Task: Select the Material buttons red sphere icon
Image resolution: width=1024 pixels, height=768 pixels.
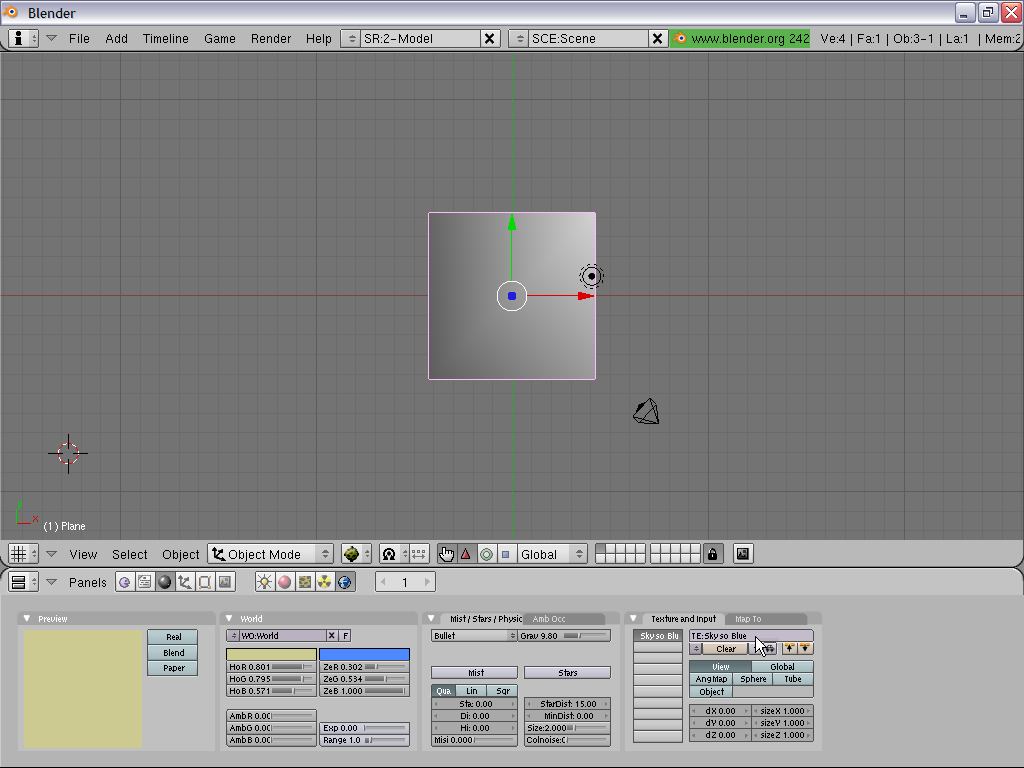Action: point(285,582)
